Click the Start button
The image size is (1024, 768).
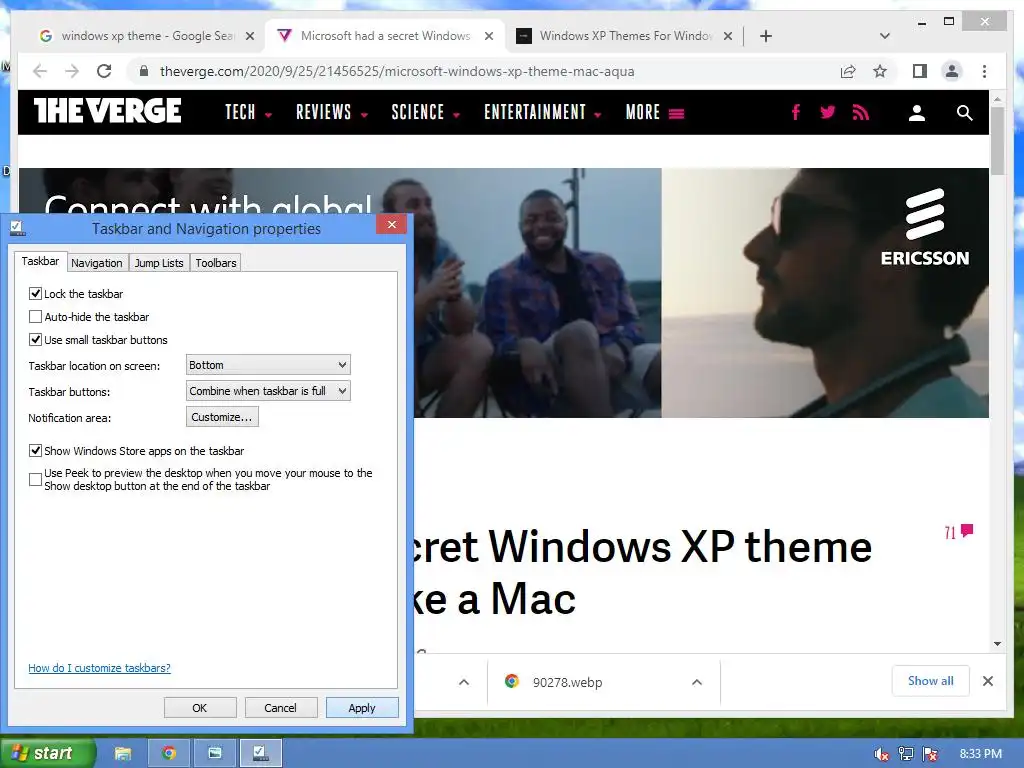point(47,753)
